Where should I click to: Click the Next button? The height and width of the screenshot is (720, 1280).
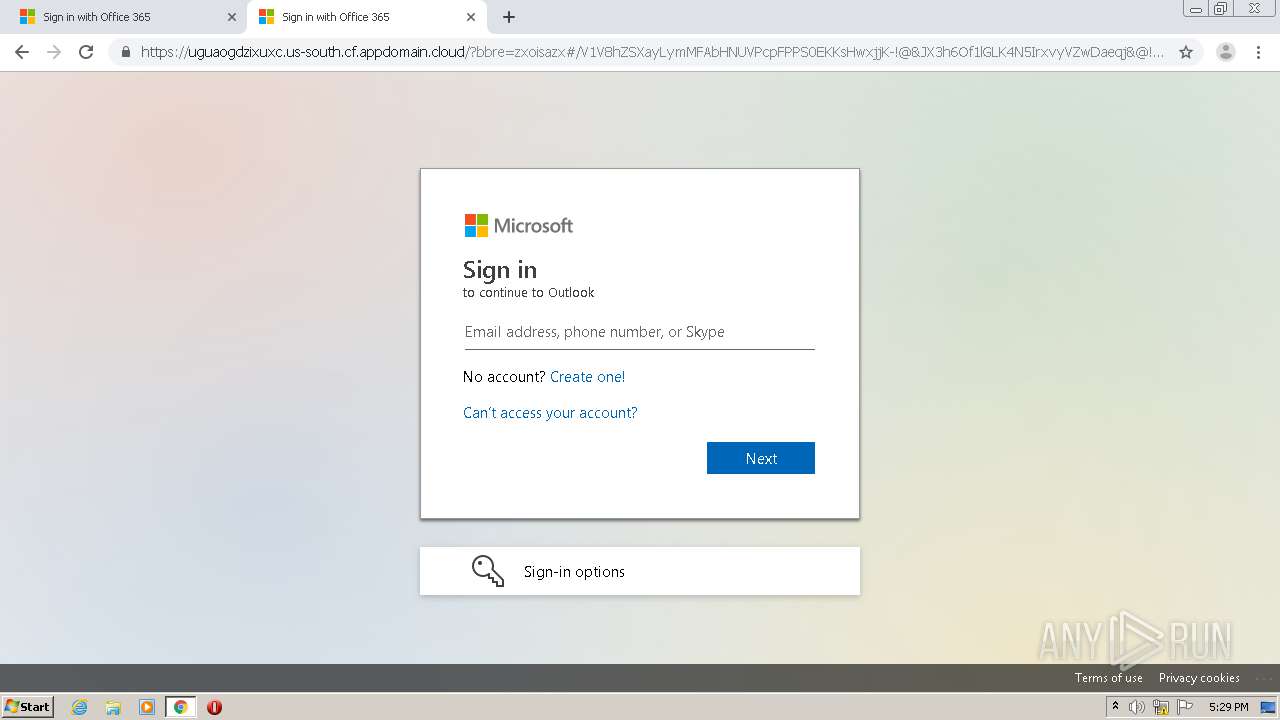(761, 458)
